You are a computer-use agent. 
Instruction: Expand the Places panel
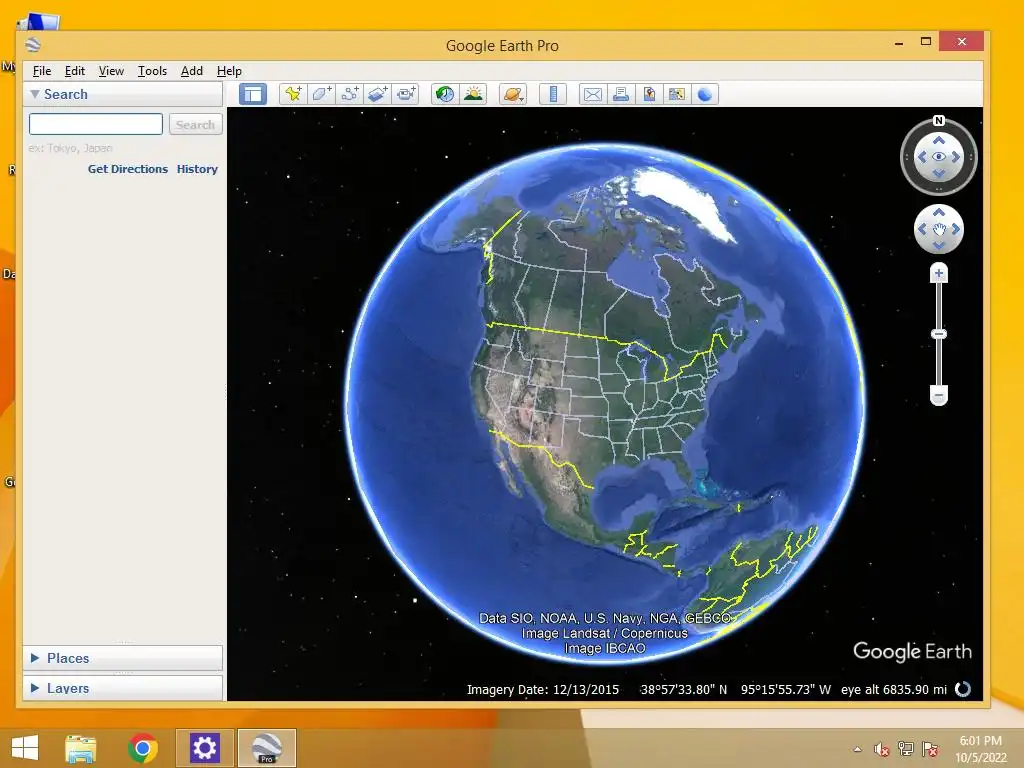point(35,658)
